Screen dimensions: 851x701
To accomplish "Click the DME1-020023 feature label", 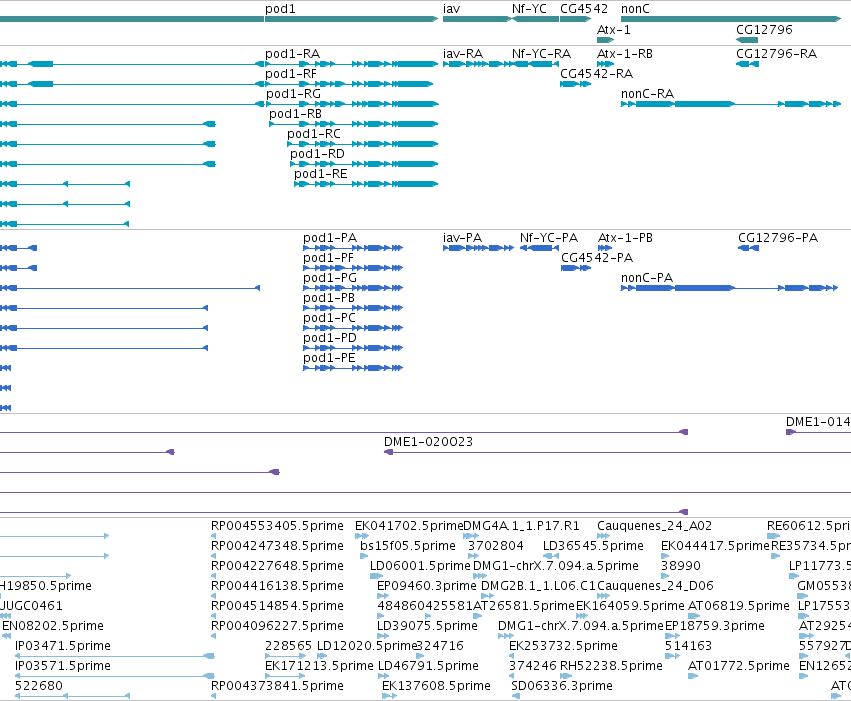I will 428,442.
